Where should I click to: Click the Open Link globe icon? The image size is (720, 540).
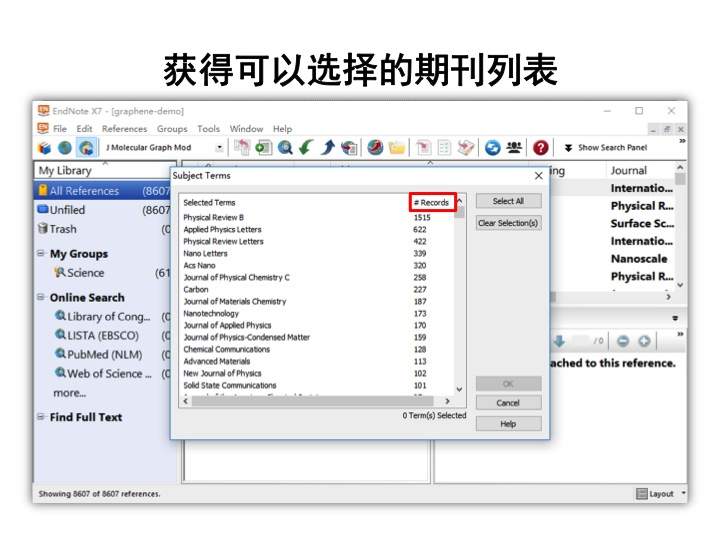pyautogui.click(x=376, y=147)
